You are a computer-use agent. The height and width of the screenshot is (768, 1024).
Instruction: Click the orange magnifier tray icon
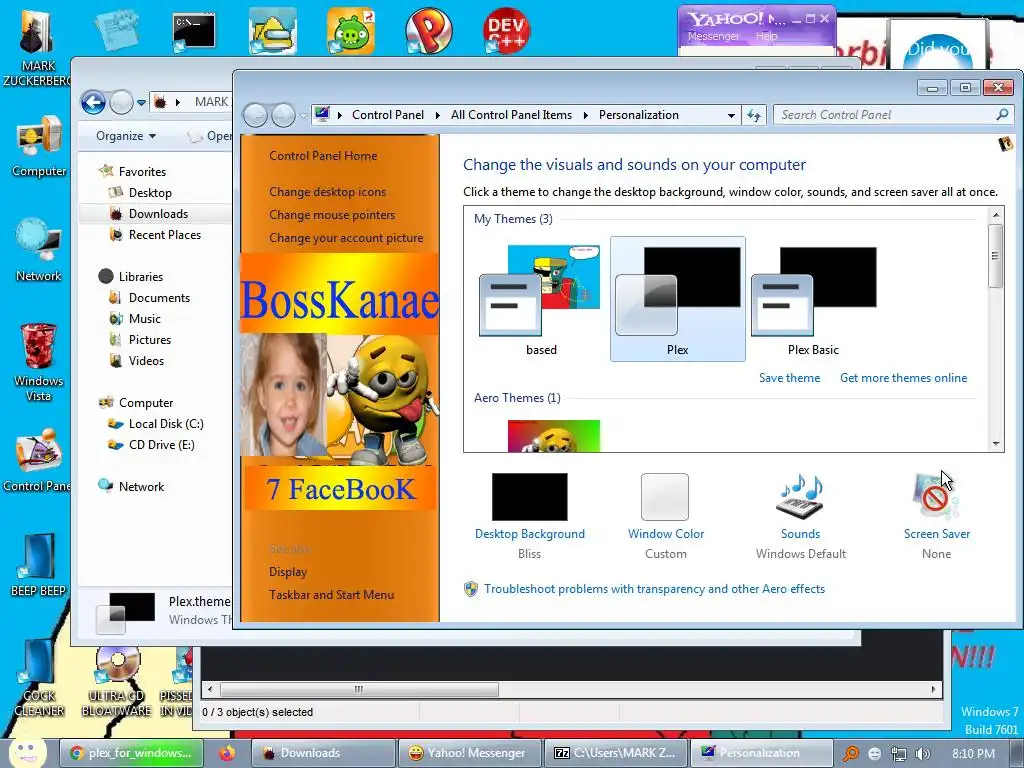850,754
